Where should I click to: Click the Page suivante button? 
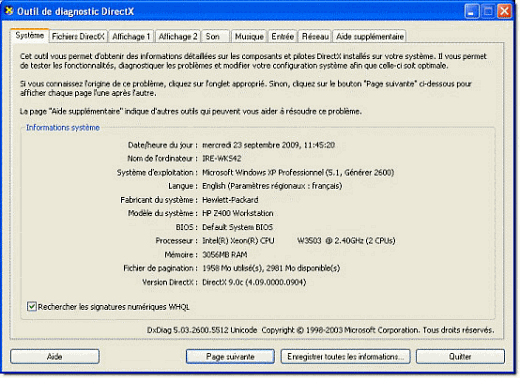pyautogui.click(x=230, y=357)
